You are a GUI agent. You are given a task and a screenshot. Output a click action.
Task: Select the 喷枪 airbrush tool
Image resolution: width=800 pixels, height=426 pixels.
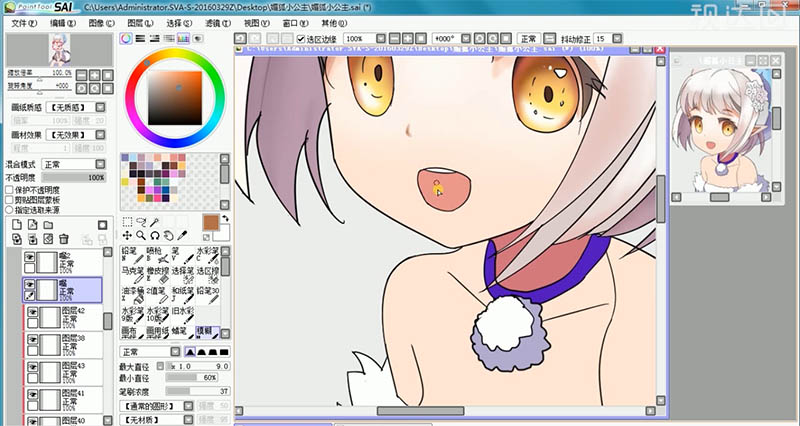point(157,255)
